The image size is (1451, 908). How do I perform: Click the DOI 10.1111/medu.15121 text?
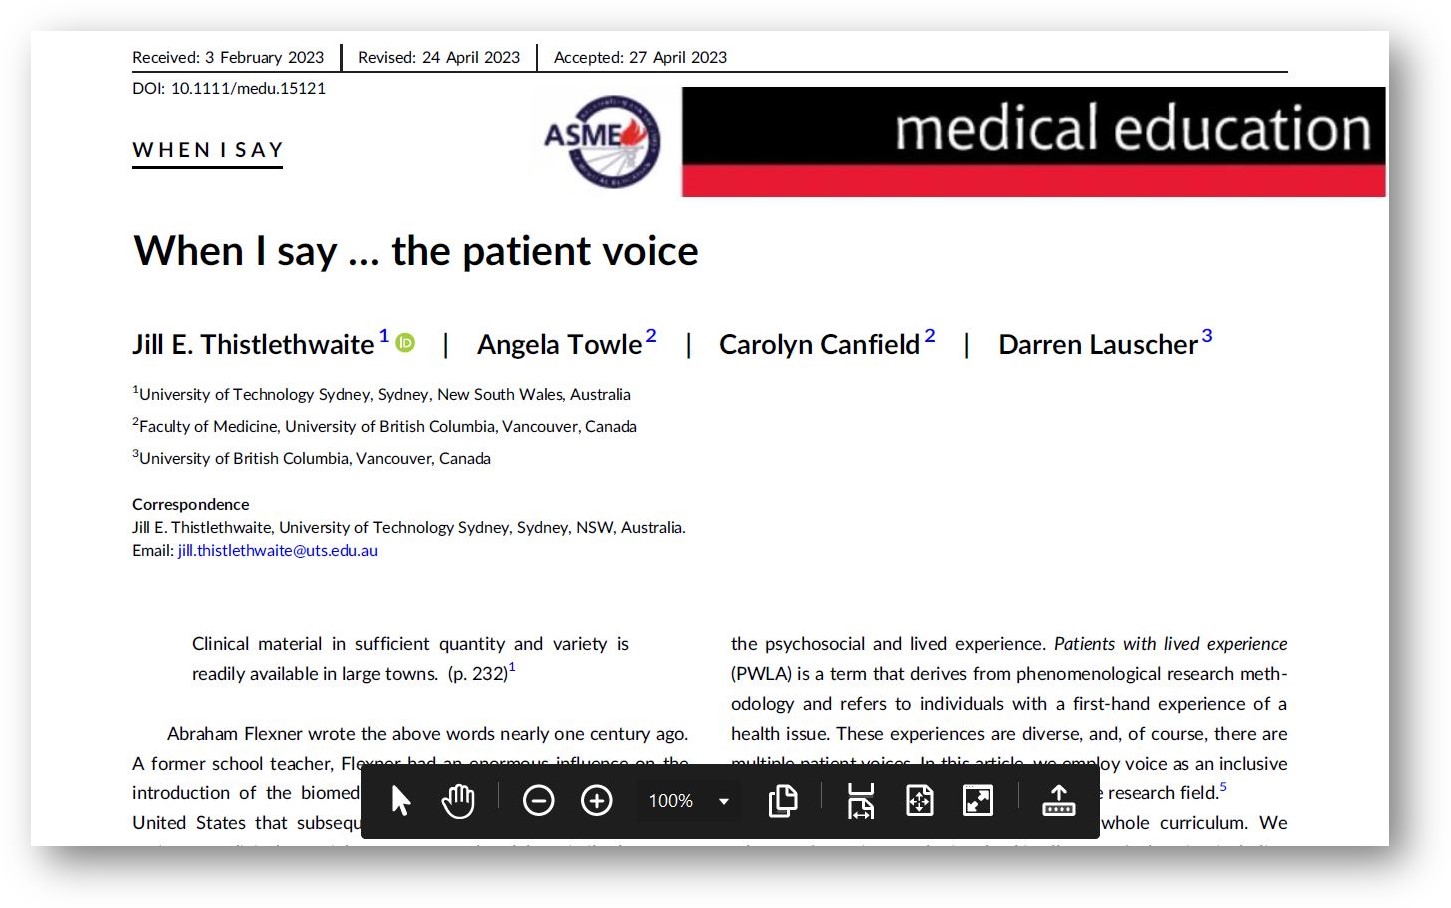coord(229,88)
